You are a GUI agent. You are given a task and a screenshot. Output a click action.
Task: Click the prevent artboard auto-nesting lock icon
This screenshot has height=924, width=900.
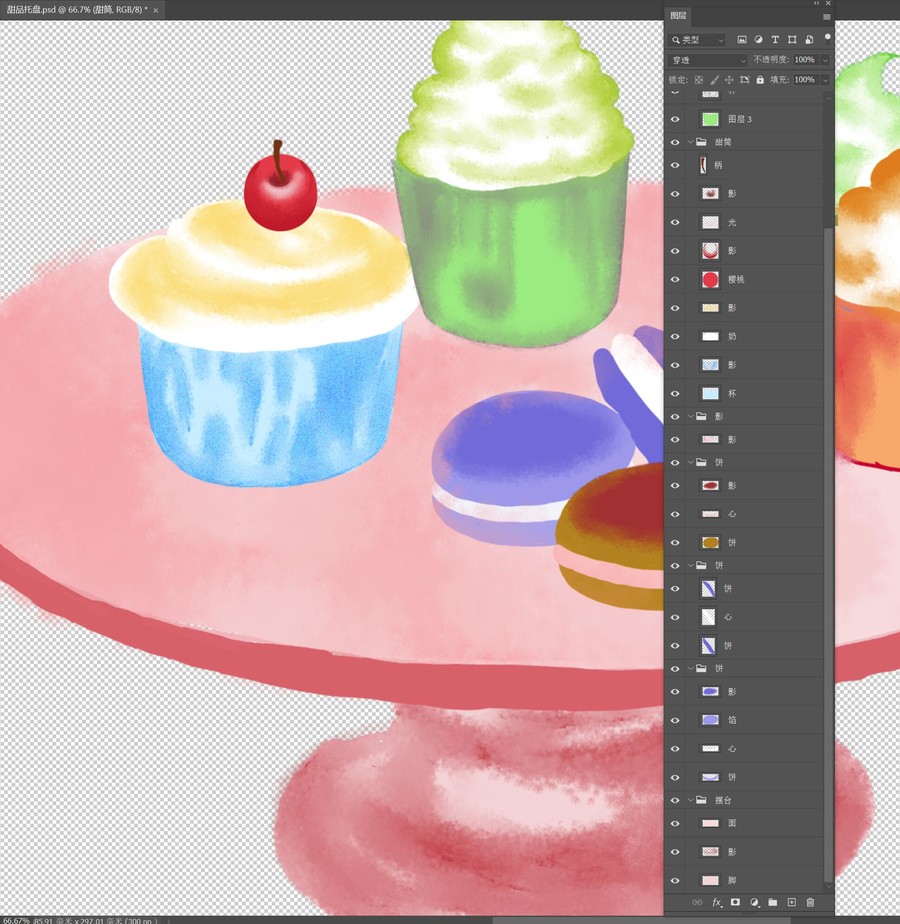click(x=744, y=80)
